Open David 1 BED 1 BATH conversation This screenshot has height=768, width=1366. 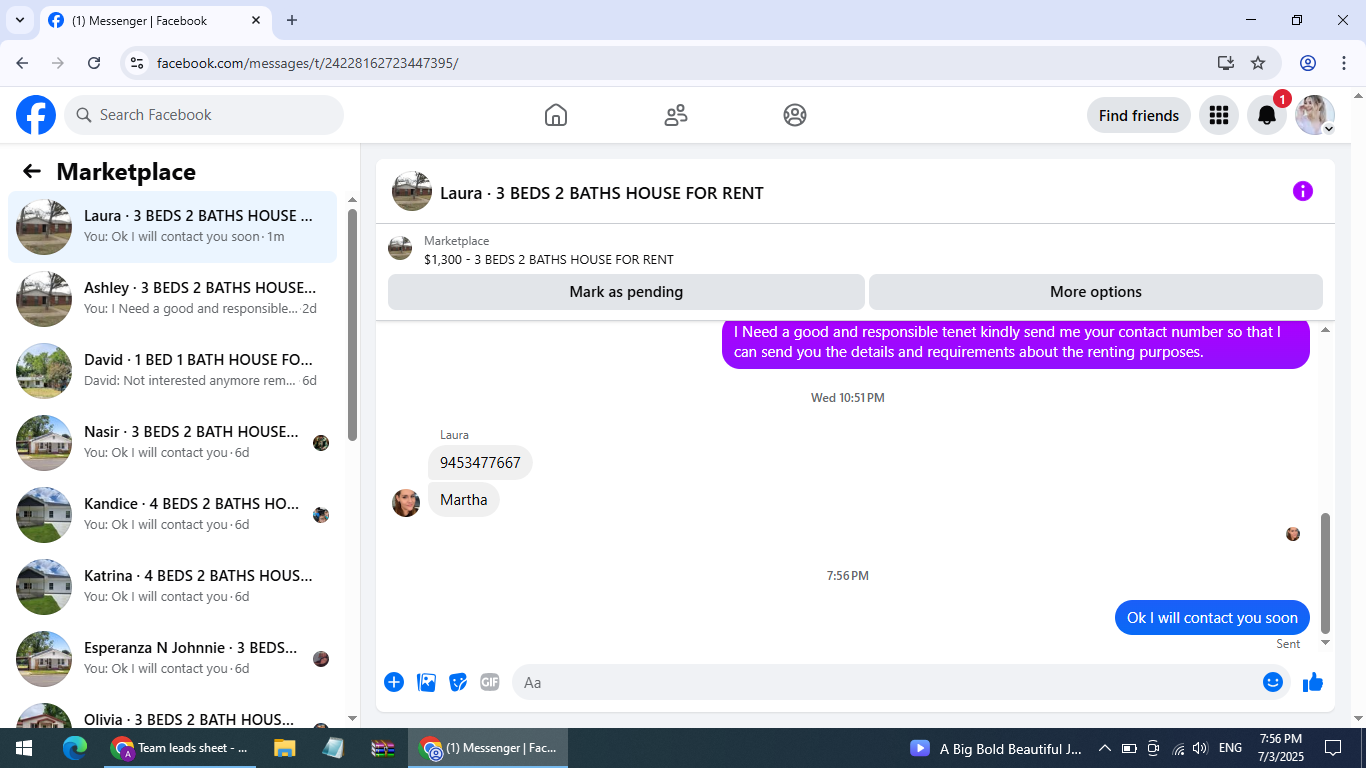click(173, 371)
